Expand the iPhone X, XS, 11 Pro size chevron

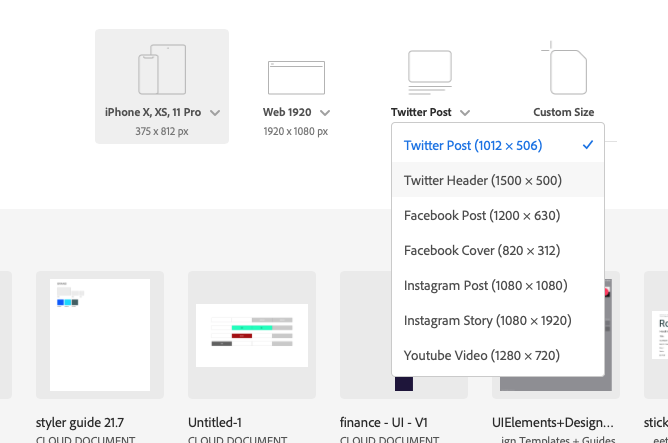click(215, 113)
